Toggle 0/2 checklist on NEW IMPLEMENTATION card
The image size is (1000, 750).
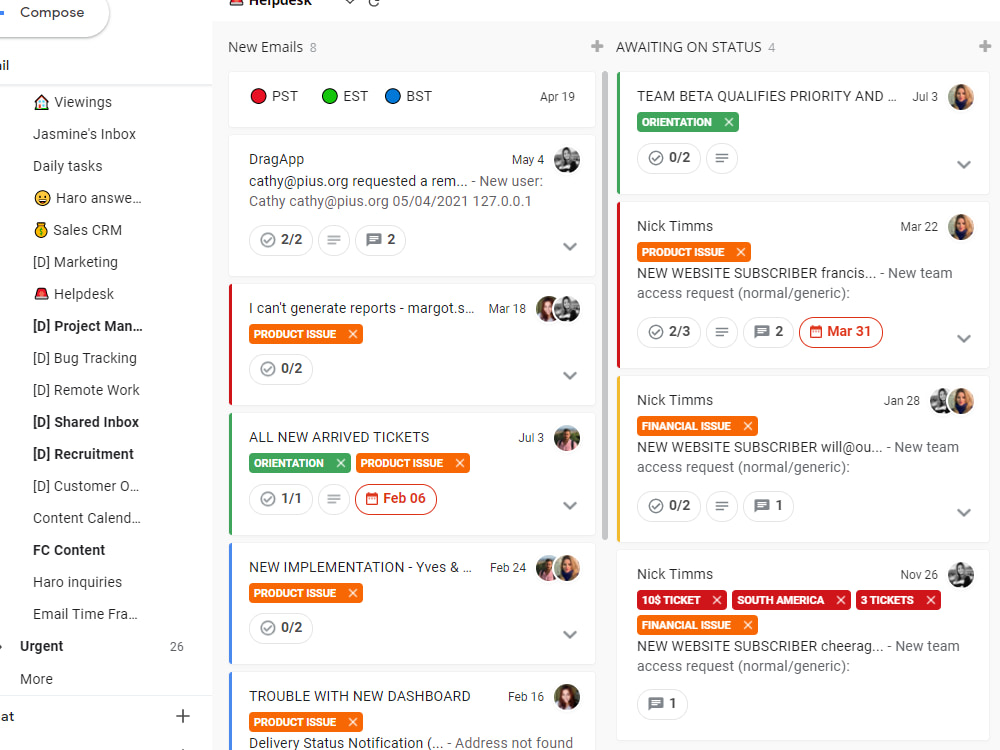pos(281,628)
